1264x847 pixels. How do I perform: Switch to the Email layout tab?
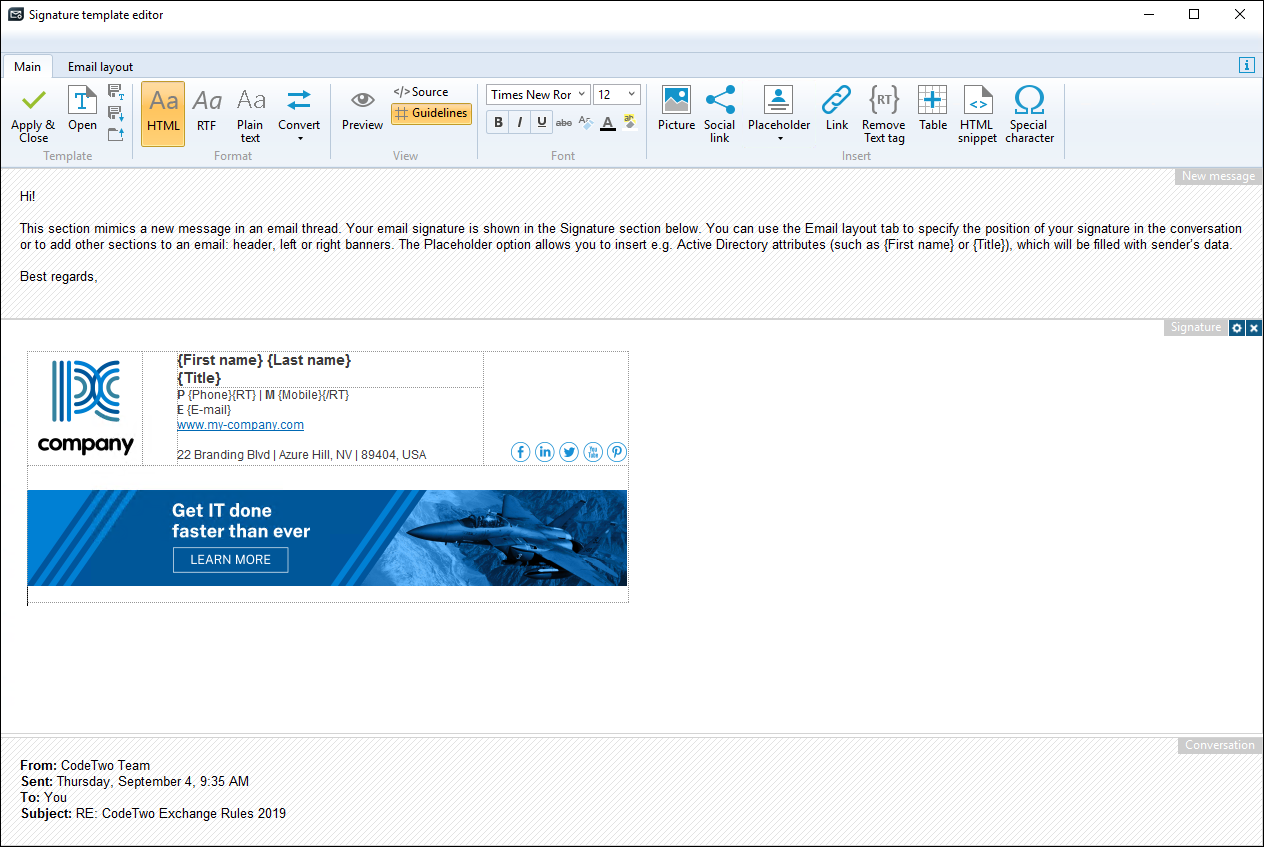pyautogui.click(x=100, y=66)
